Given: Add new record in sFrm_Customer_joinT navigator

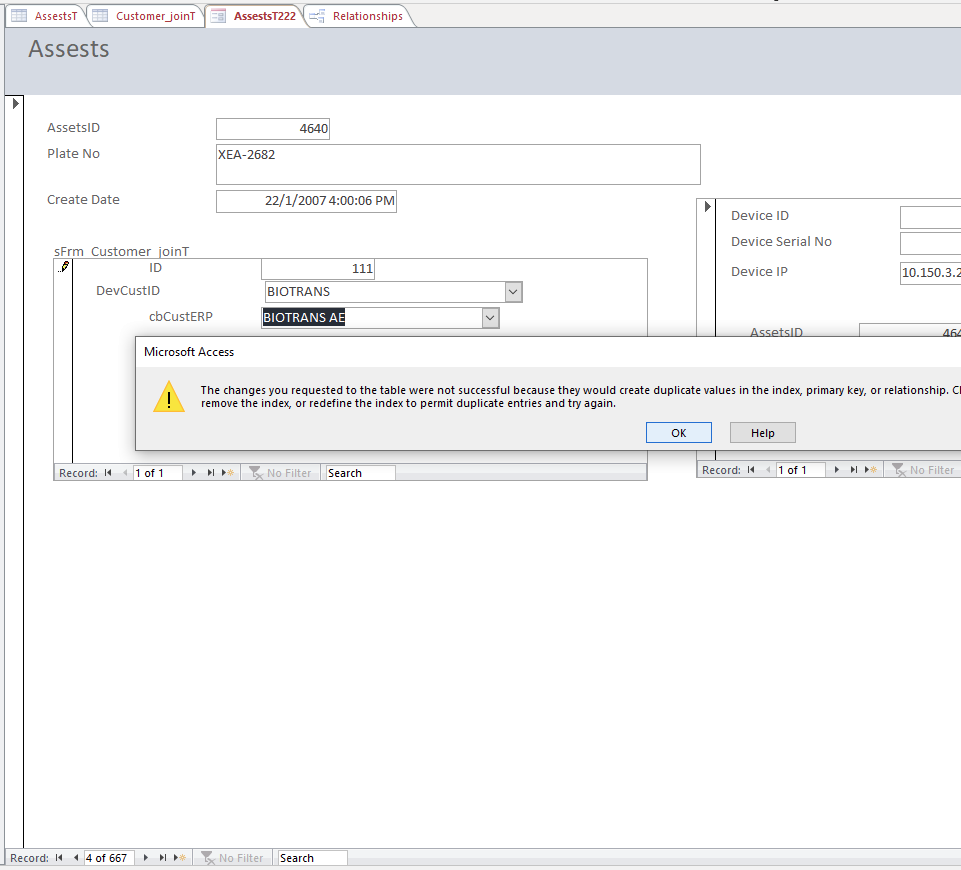Looking at the screenshot, I should [x=228, y=472].
